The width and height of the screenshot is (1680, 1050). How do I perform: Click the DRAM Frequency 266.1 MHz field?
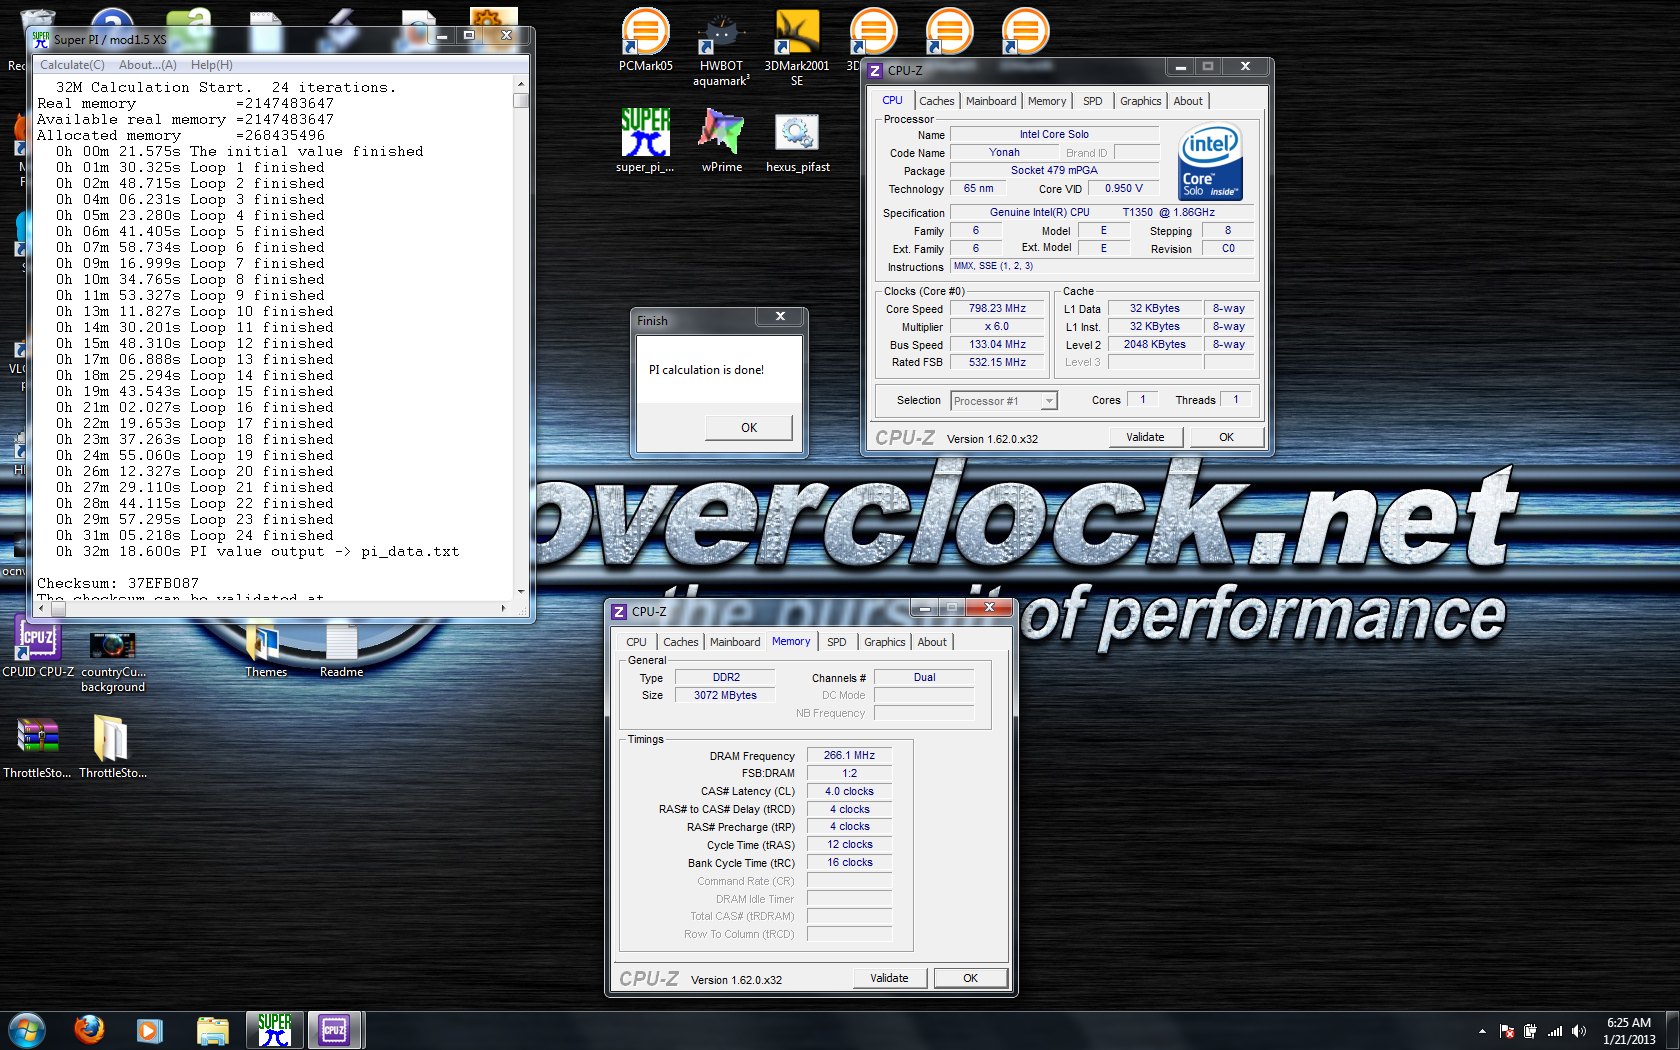point(849,756)
